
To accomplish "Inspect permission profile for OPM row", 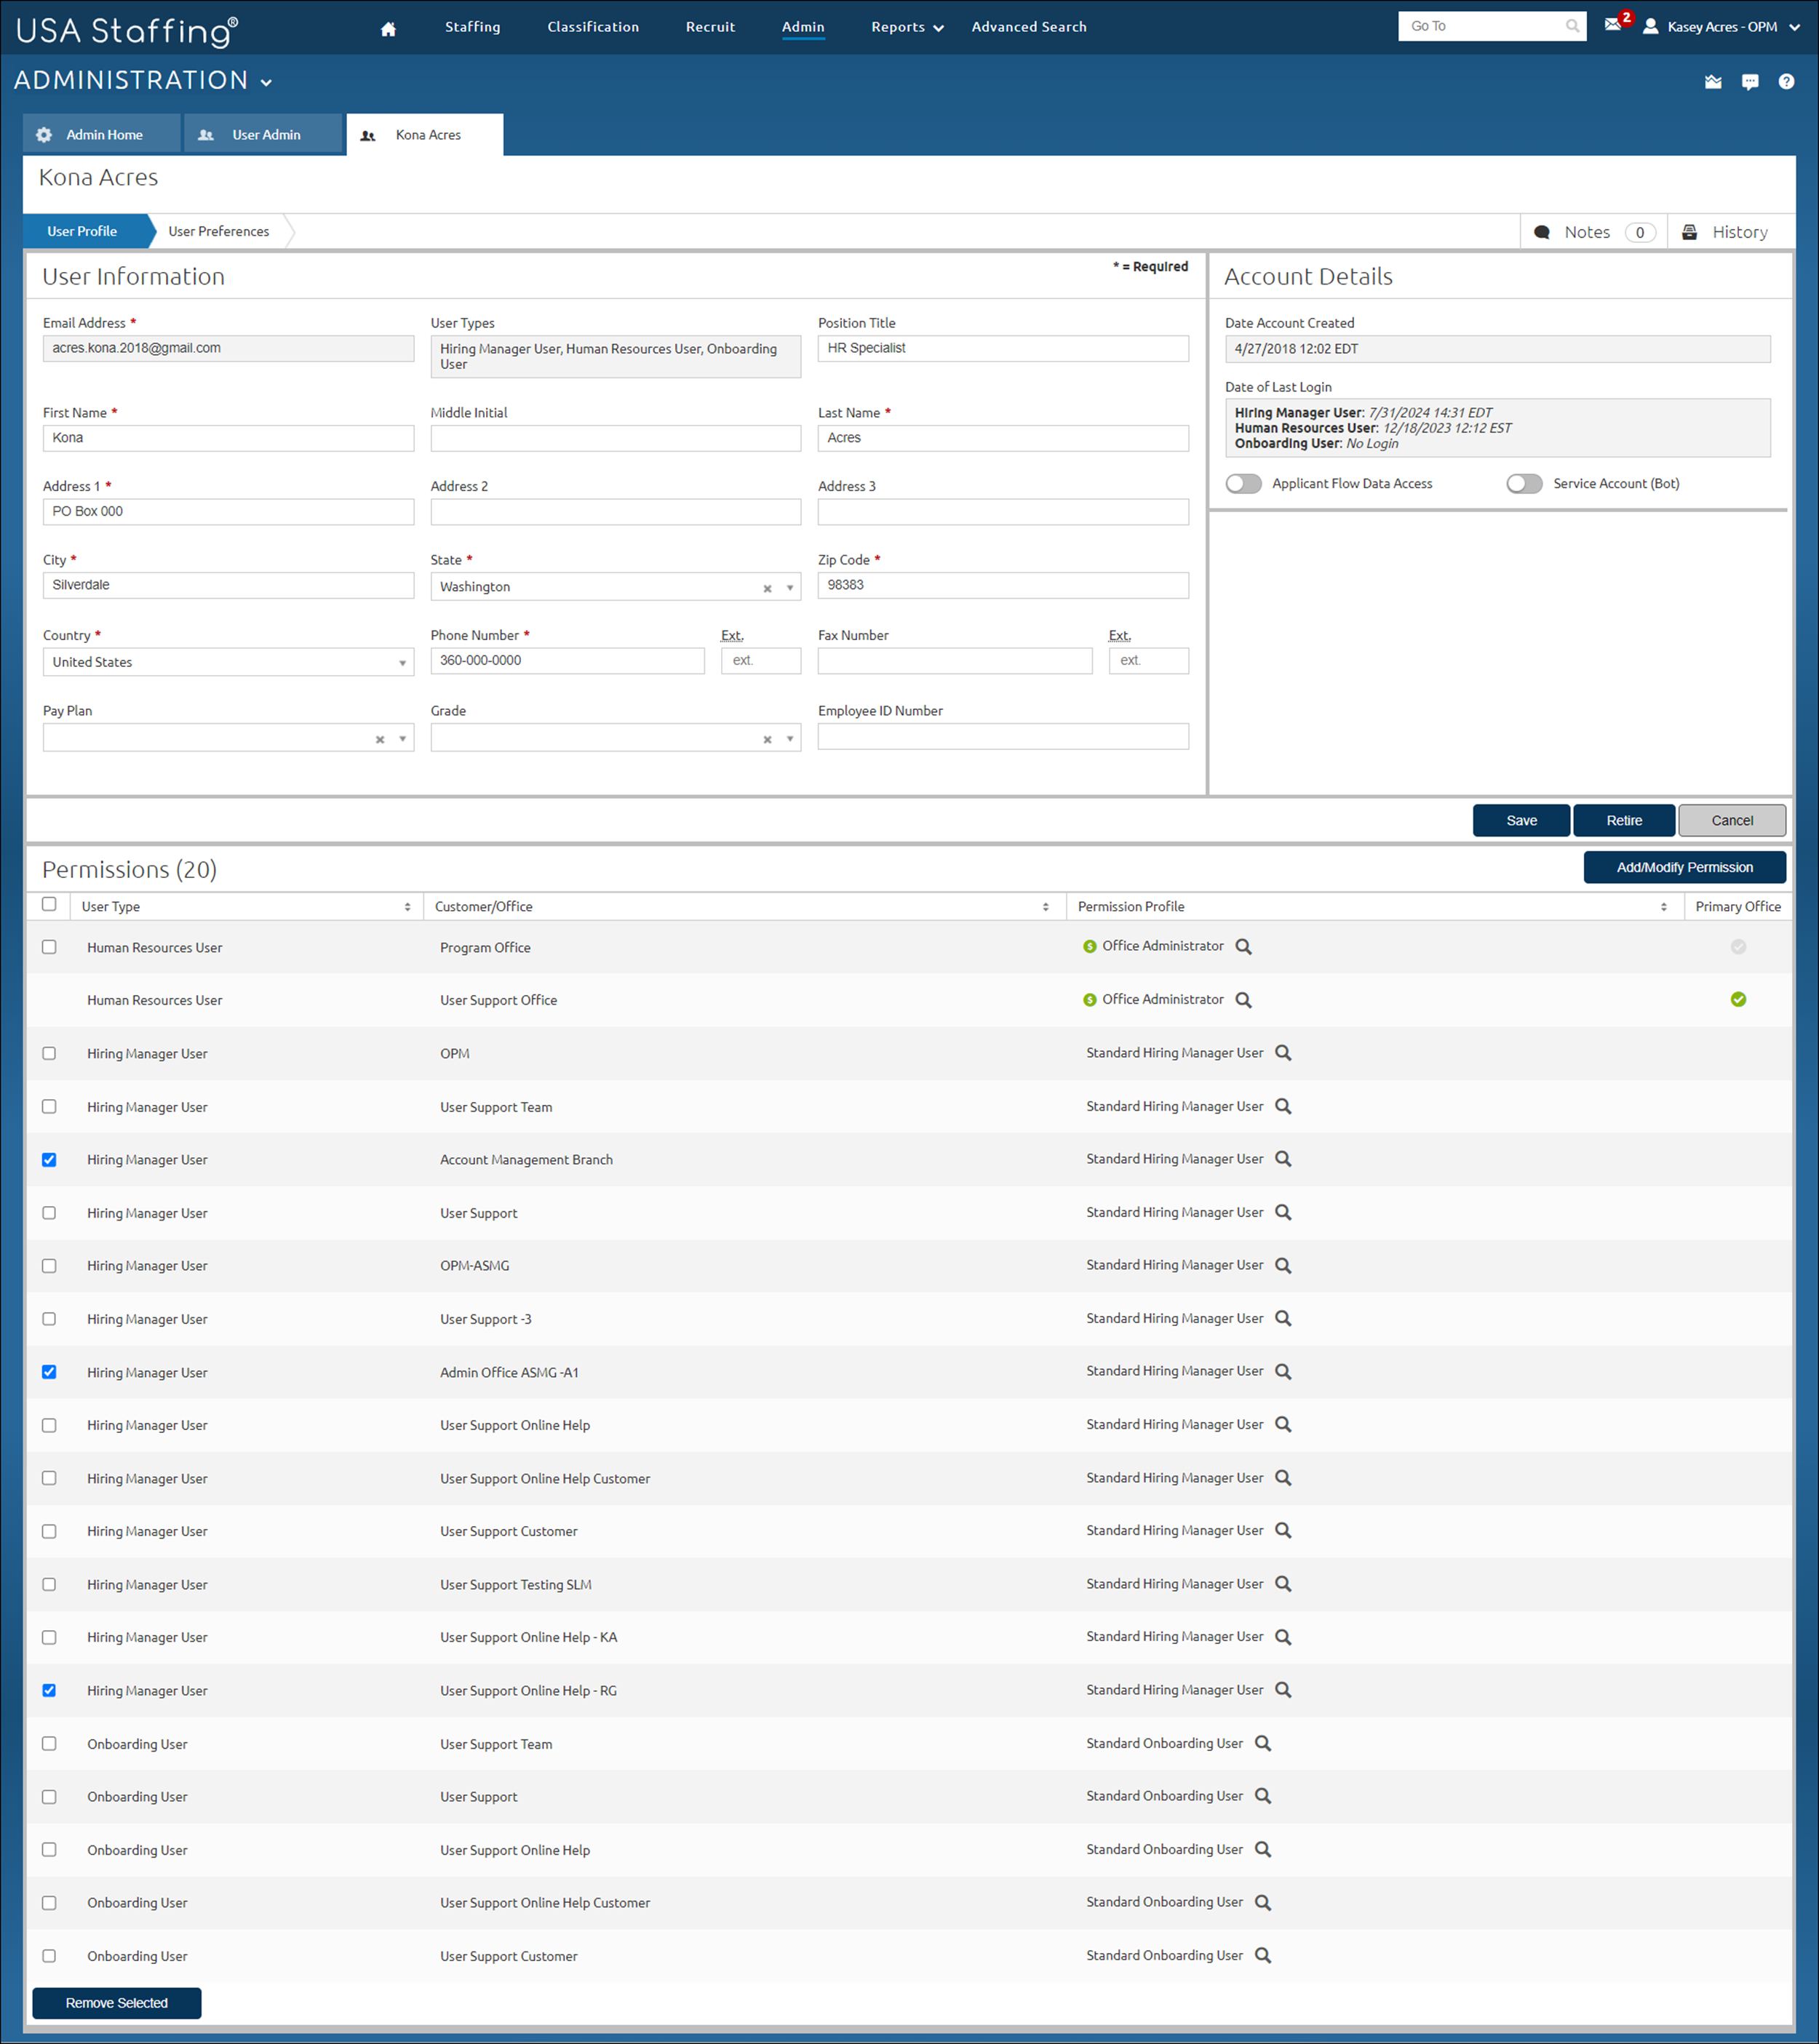I will [1283, 1053].
